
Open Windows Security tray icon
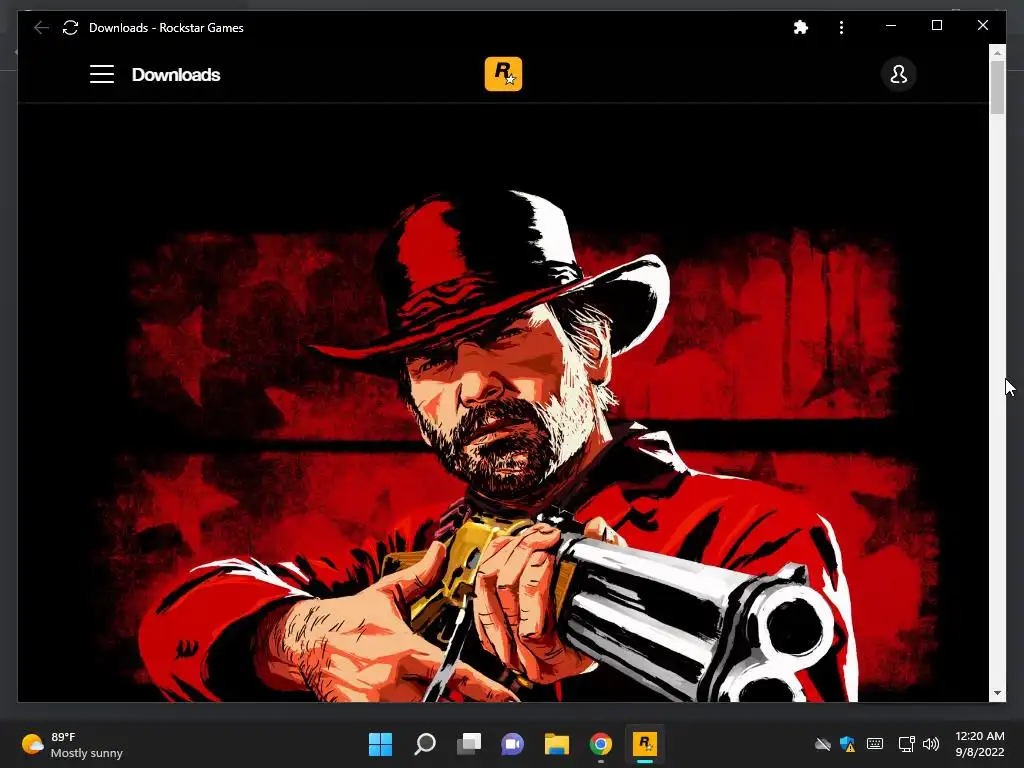pyautogui.click(x=848, y=744)
